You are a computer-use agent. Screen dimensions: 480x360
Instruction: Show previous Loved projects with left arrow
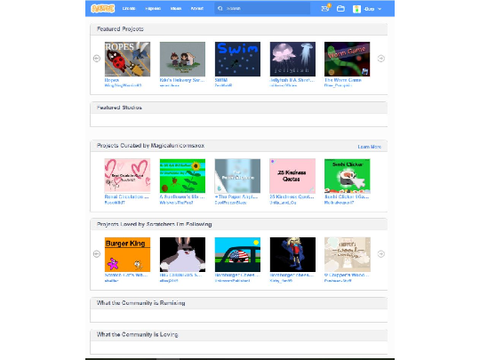pos(97,254)
